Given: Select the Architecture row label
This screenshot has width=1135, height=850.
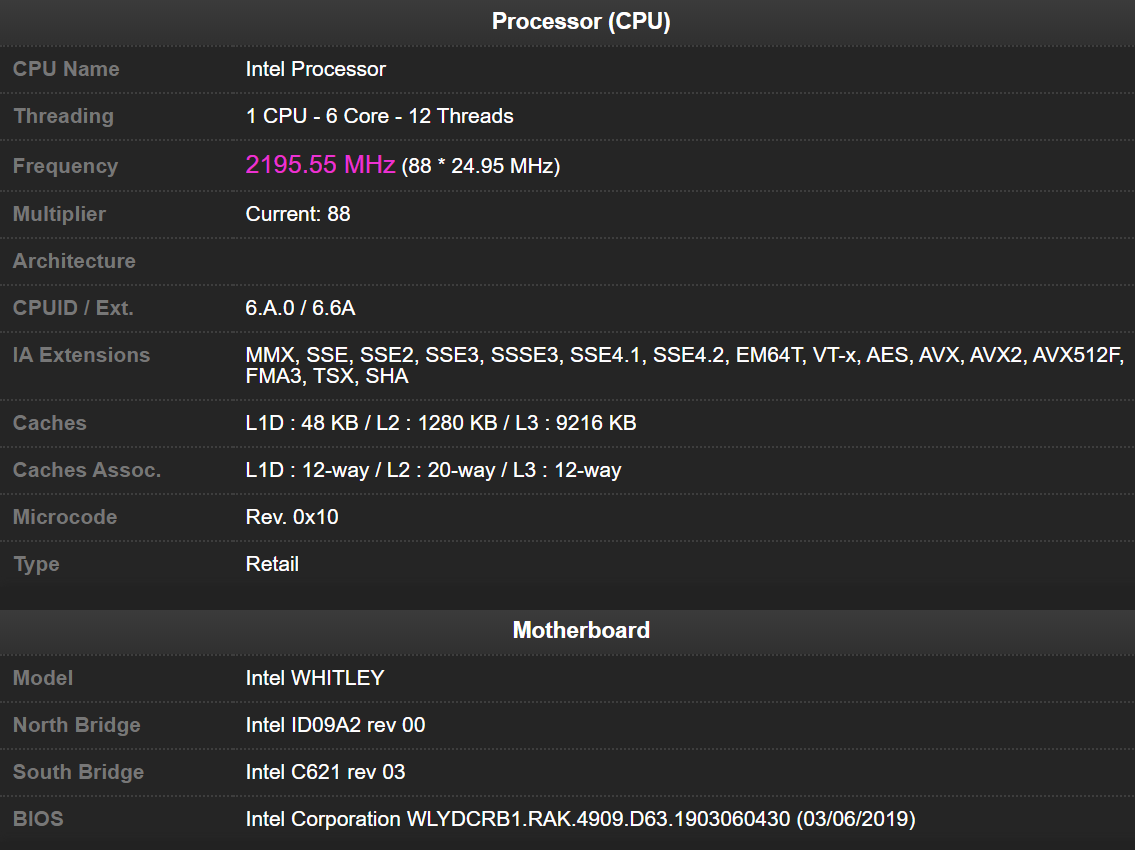Looking at the screenshot, I should coord(74,261).
